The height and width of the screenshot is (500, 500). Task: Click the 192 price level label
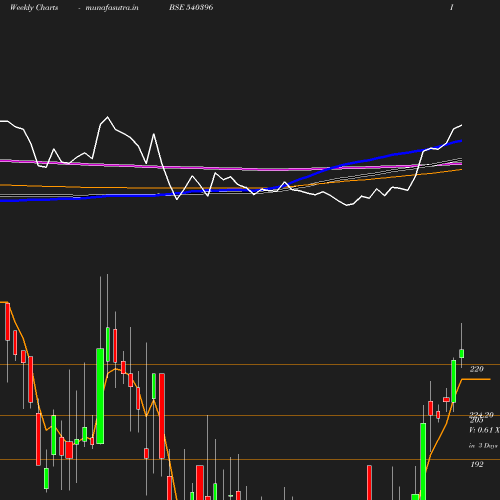[477, 464]
